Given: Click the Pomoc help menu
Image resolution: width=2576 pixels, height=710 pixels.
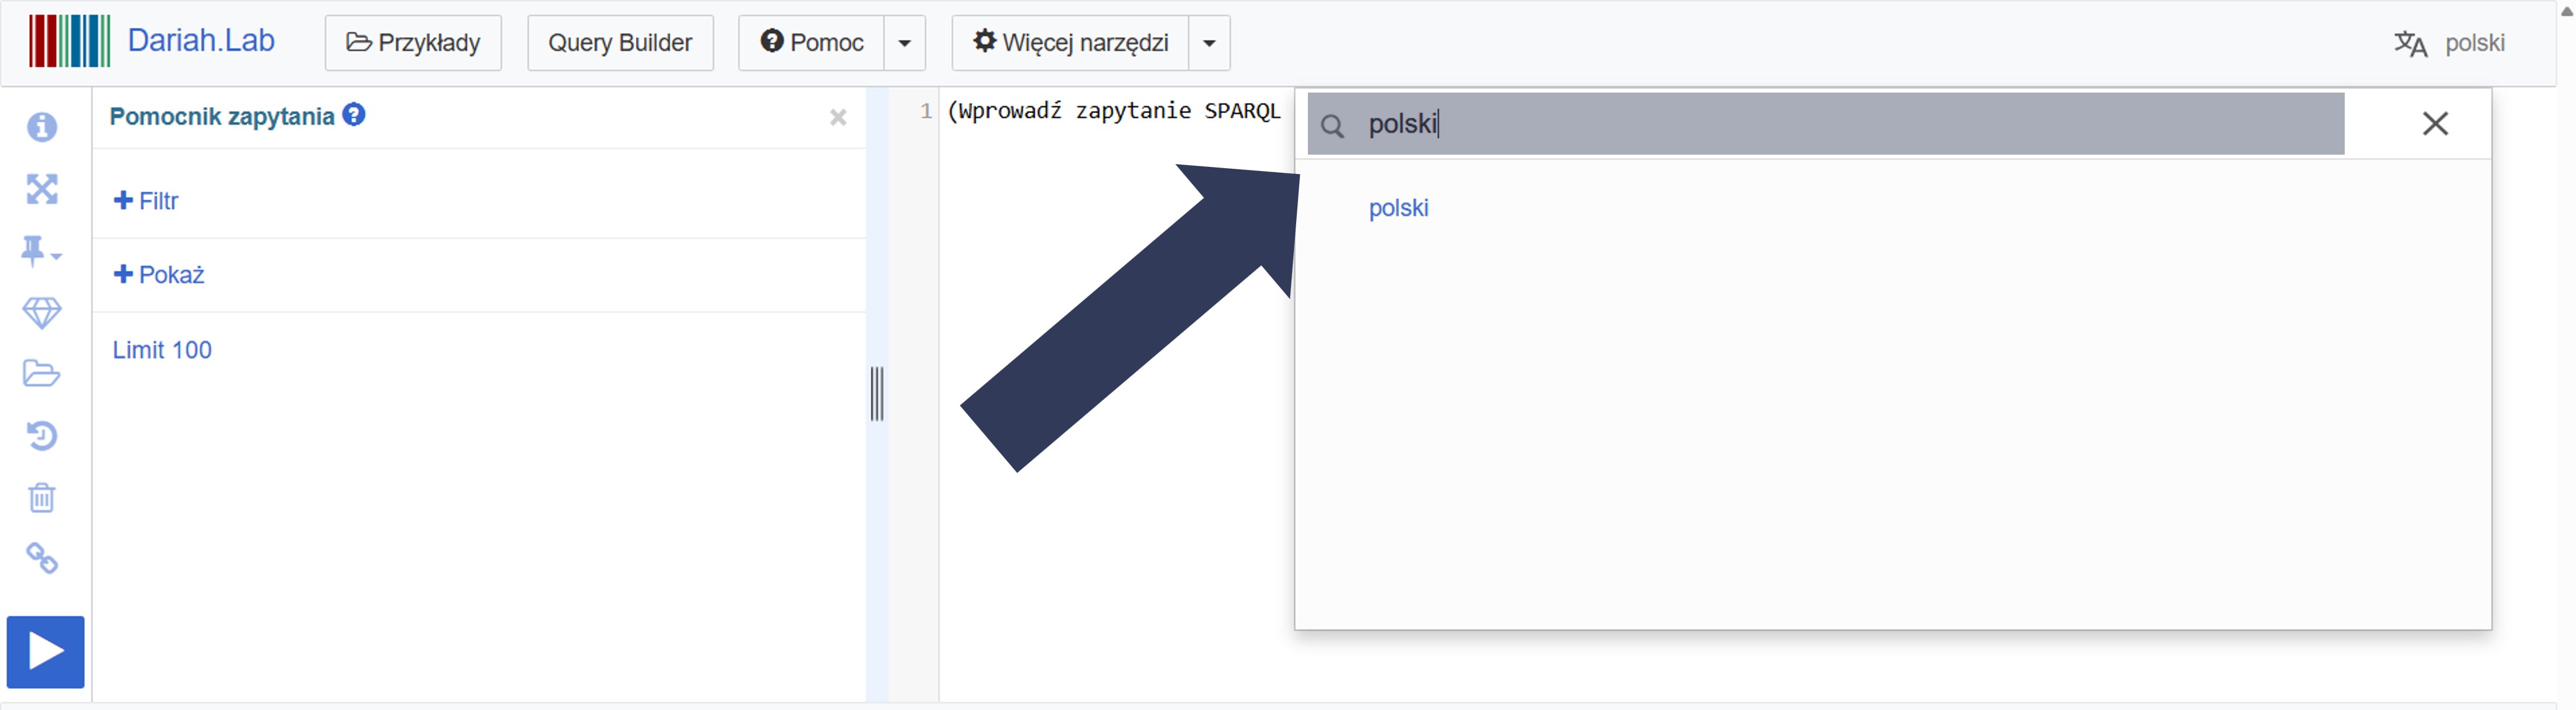Looking at the screenshot, I should [812, 43].
